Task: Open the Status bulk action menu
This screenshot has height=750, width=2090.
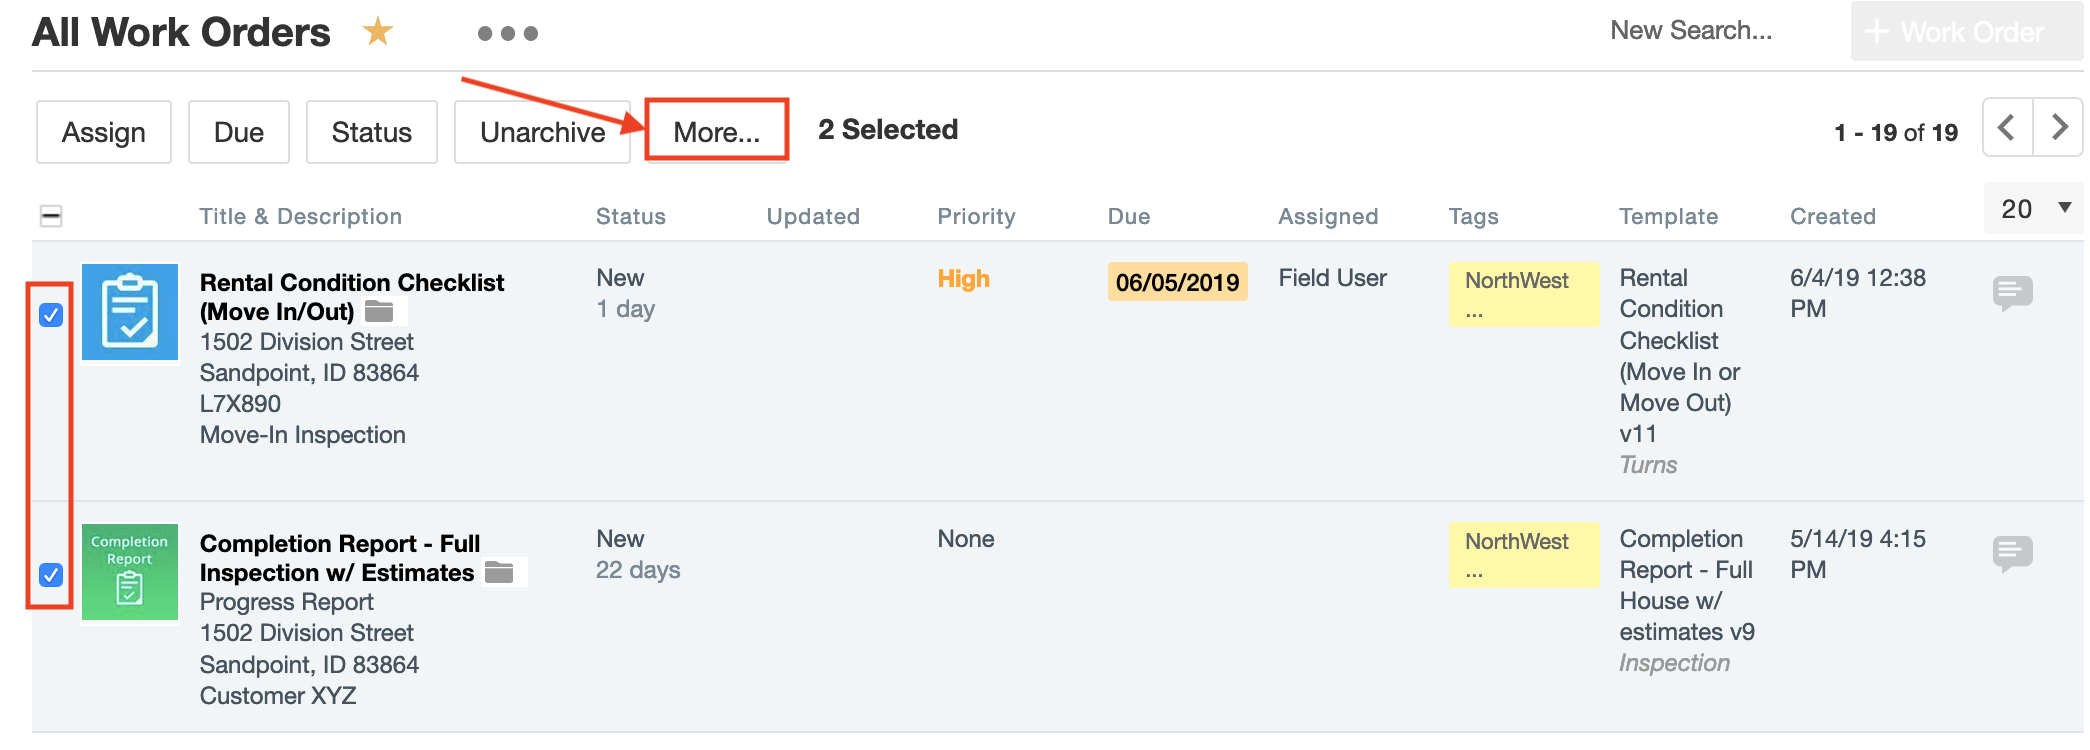Action: tap(371, 132)
